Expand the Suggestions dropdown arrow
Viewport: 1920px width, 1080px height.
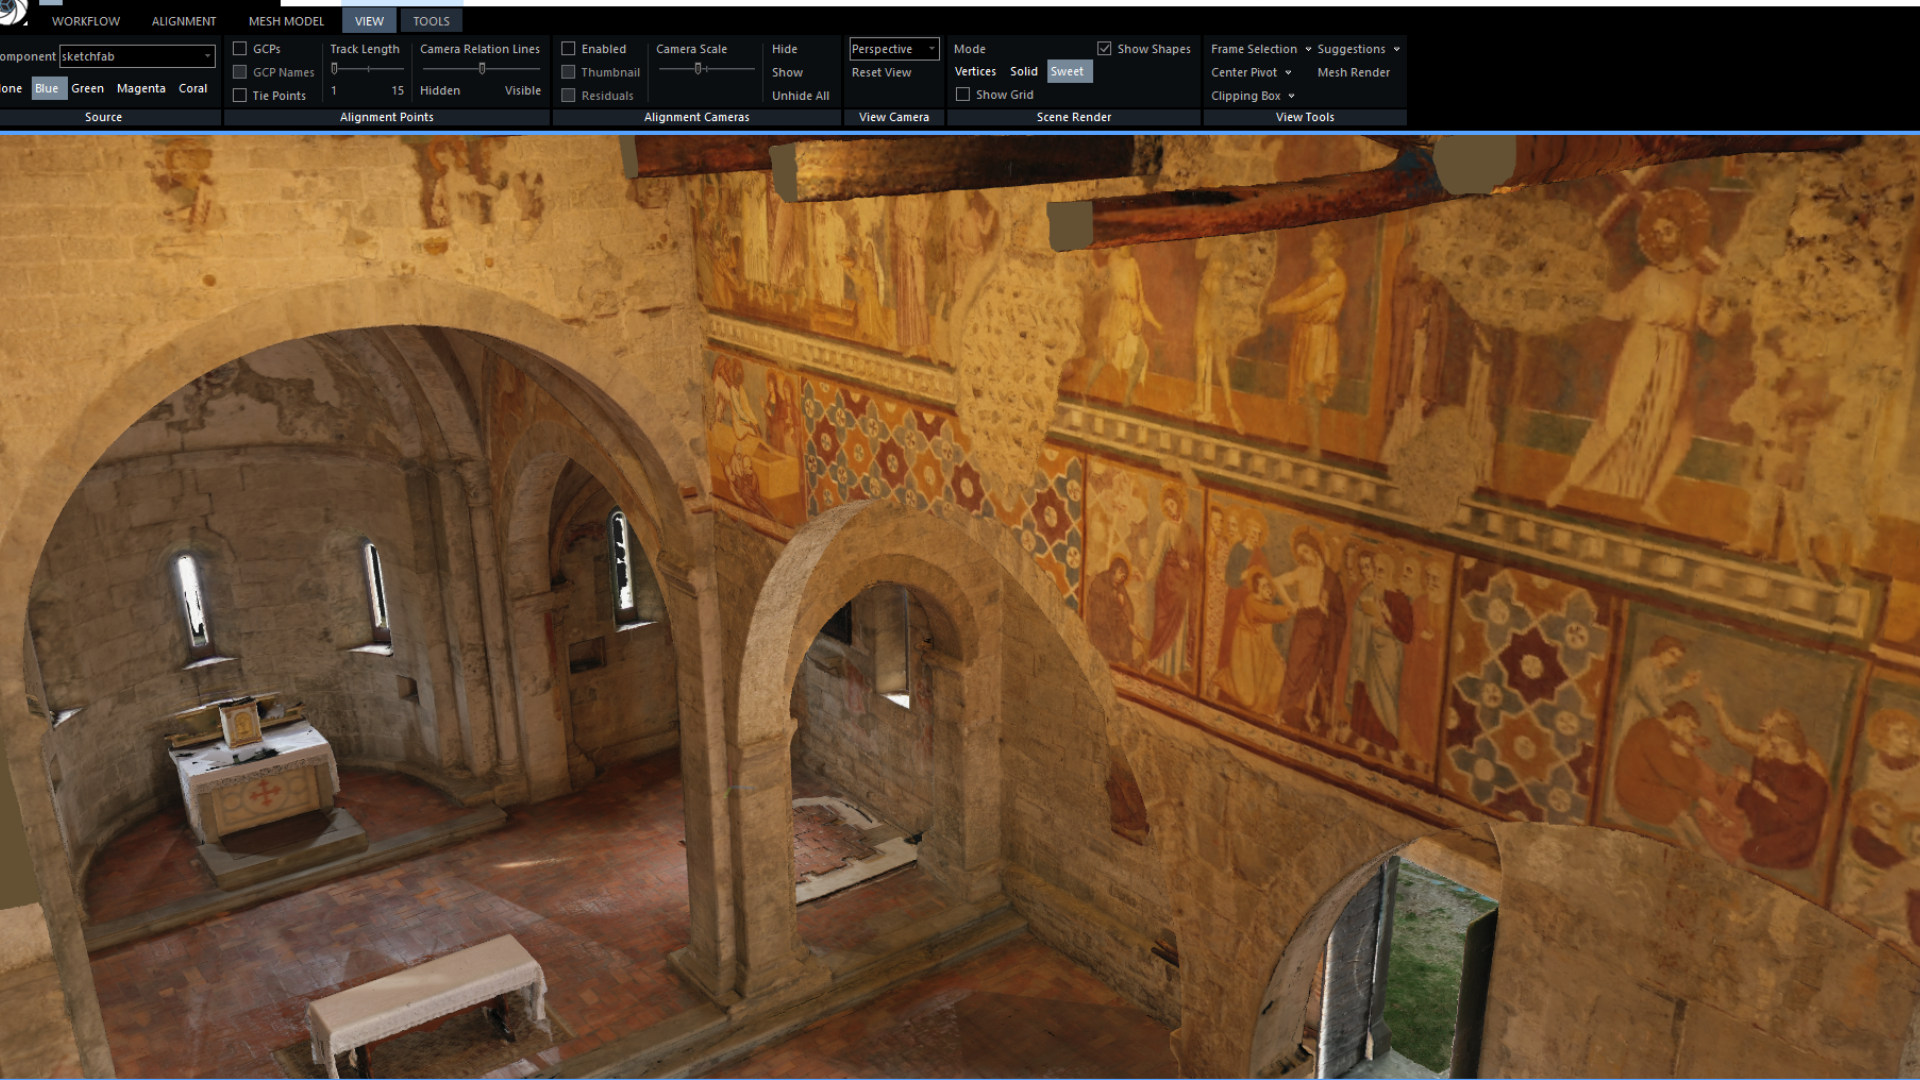tap(1396, 49)
